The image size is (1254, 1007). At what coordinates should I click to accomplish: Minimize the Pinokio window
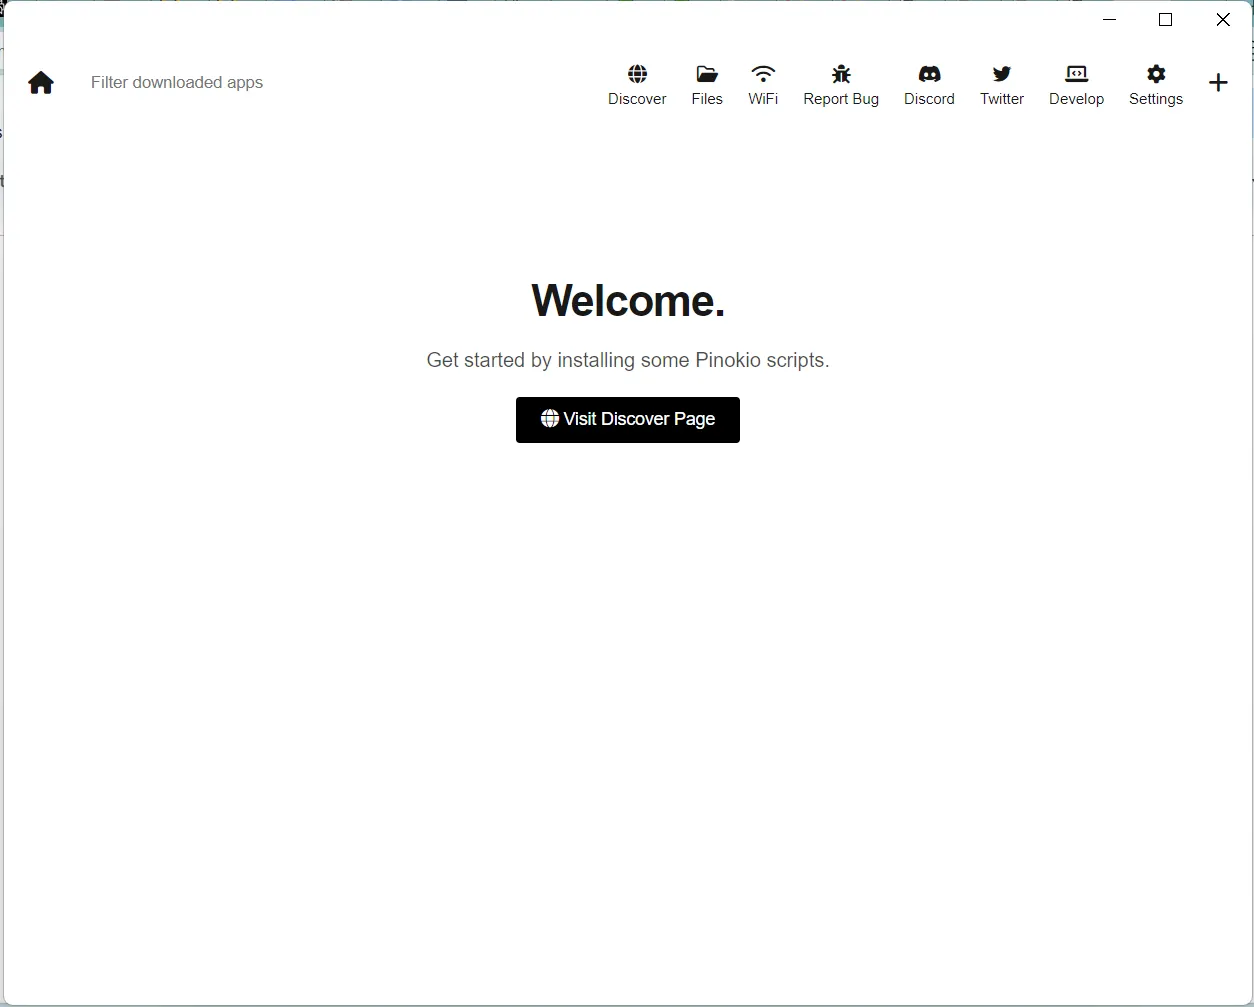[1110, 20]
